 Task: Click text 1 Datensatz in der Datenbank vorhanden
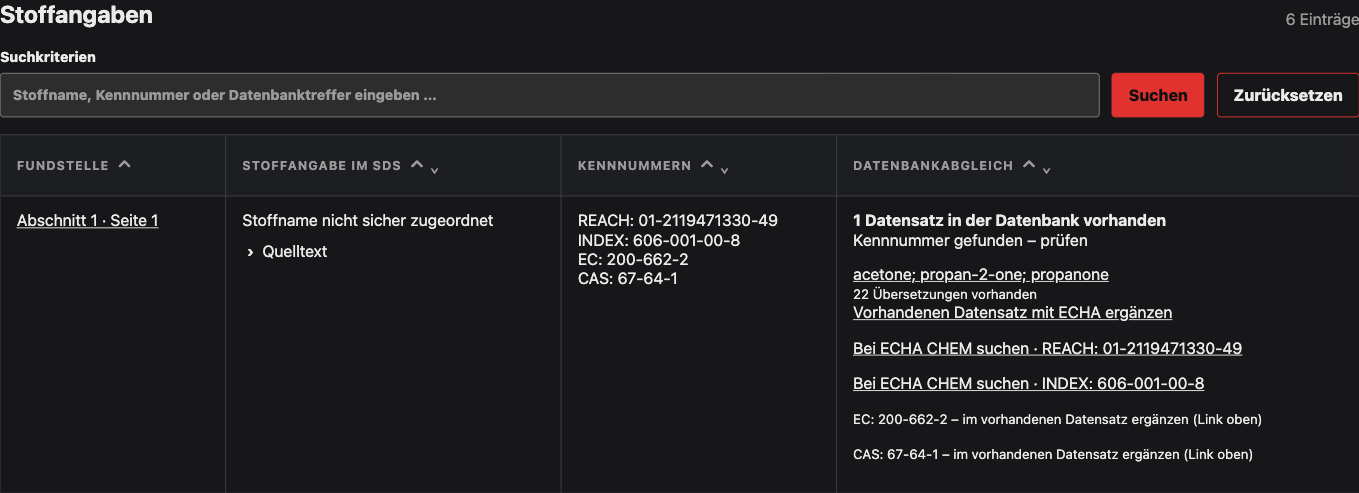(1009, 221)
